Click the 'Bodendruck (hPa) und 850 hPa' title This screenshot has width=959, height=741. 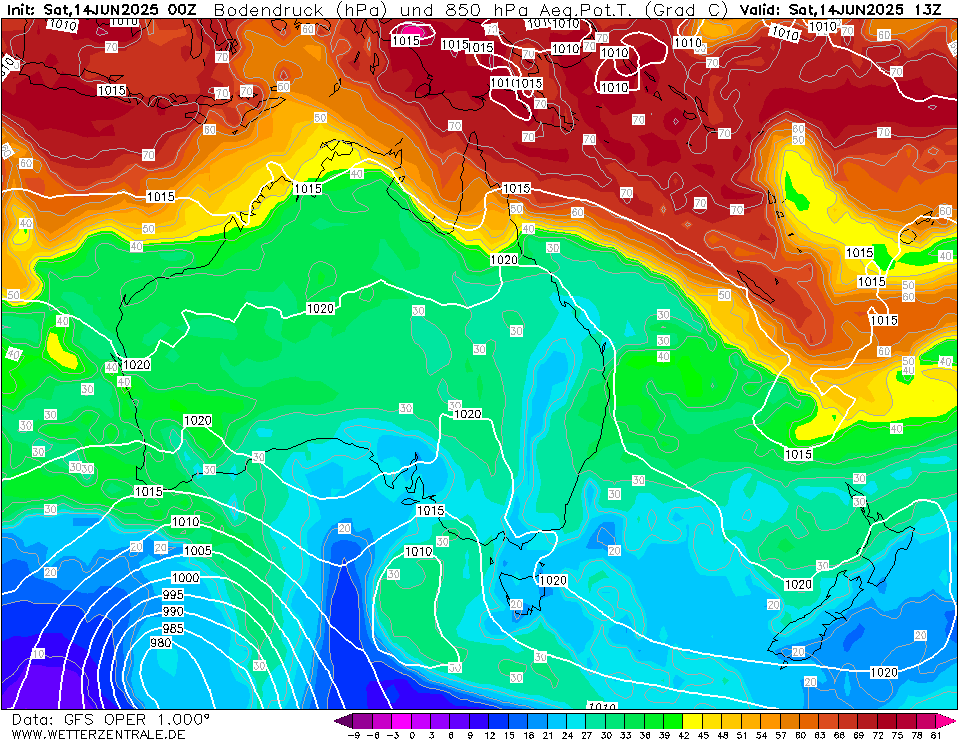[374, 10]
